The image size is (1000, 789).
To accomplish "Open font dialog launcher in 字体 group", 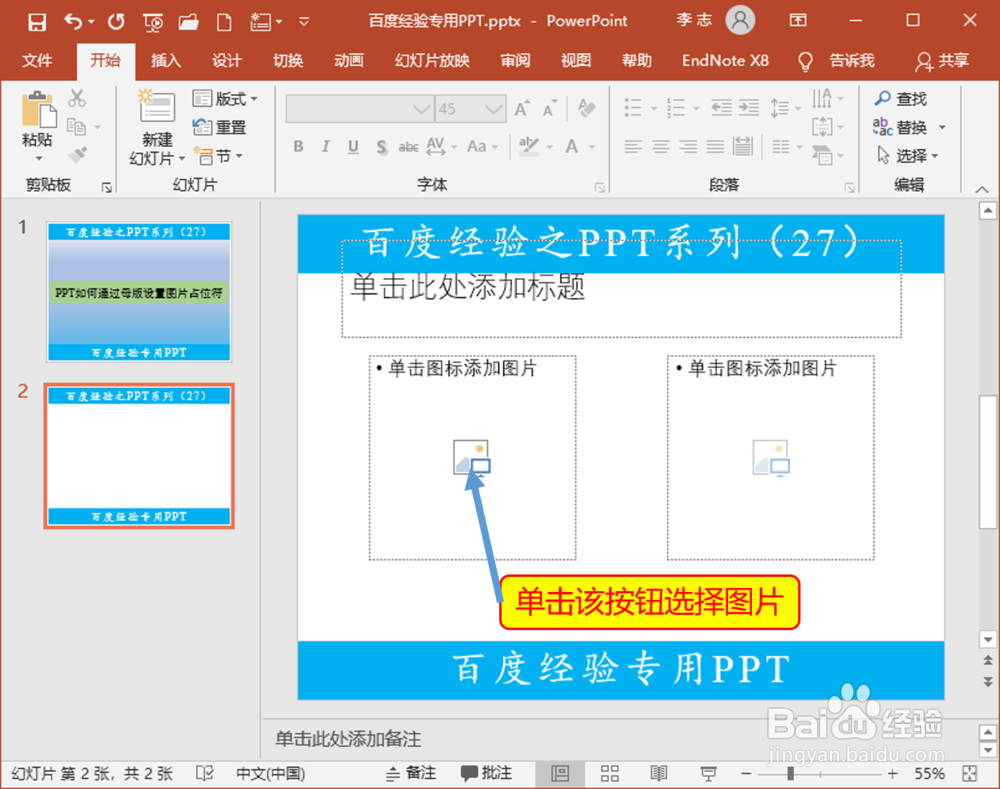I will click(599, 188).
